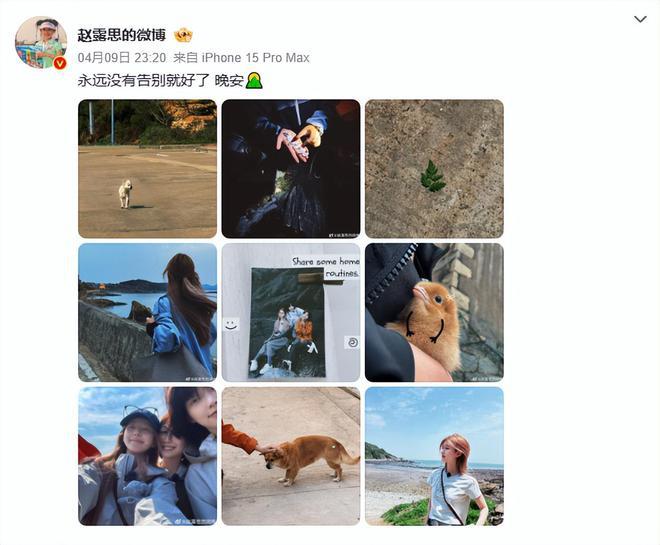
Task: Click the smiley face sticker on poster photo
Action: [x=231, y=324]
